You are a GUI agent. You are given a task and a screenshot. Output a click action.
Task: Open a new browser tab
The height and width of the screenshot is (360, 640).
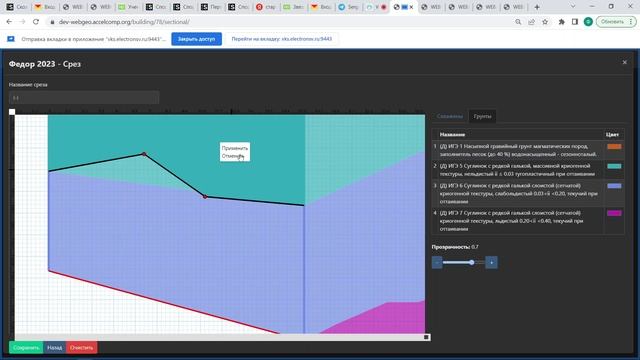pyautogui.click(x=537, y=7)
